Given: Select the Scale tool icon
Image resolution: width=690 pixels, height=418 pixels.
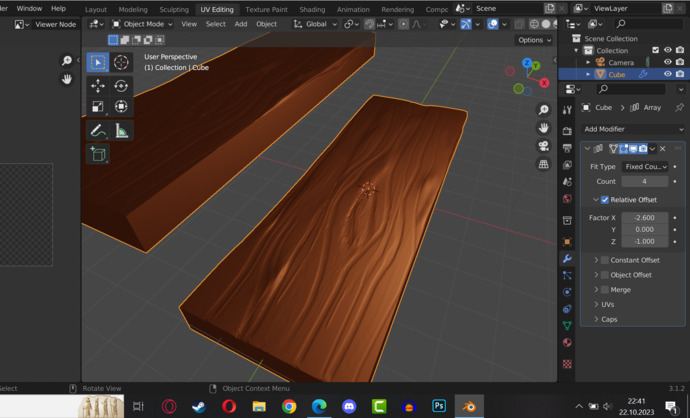Looking at the screenshot, I should [98, 106].
